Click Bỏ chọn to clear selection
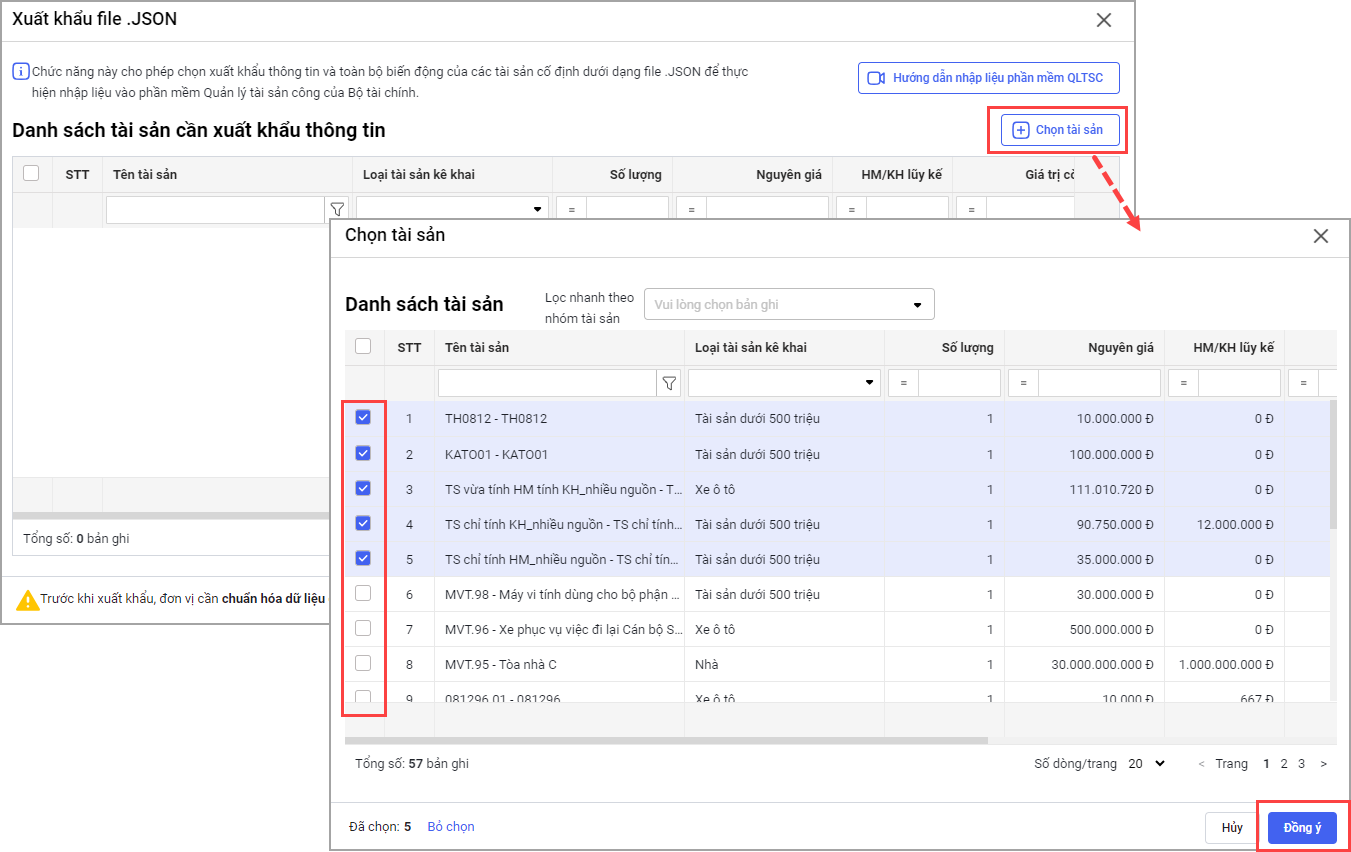 coord(450,827)
